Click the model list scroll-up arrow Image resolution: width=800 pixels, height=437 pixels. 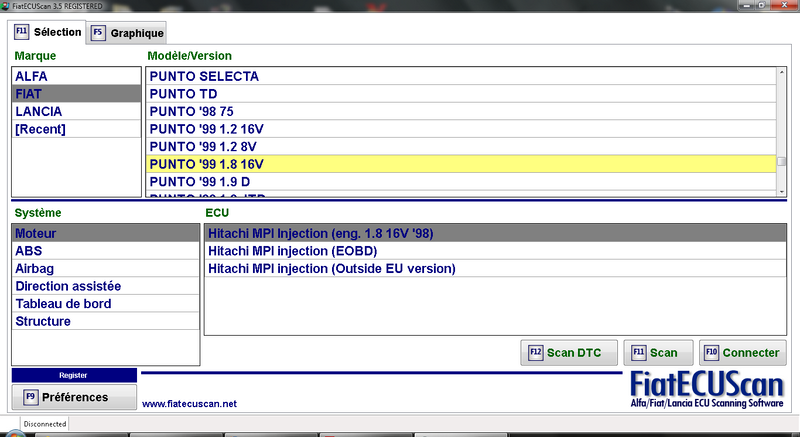781,72
